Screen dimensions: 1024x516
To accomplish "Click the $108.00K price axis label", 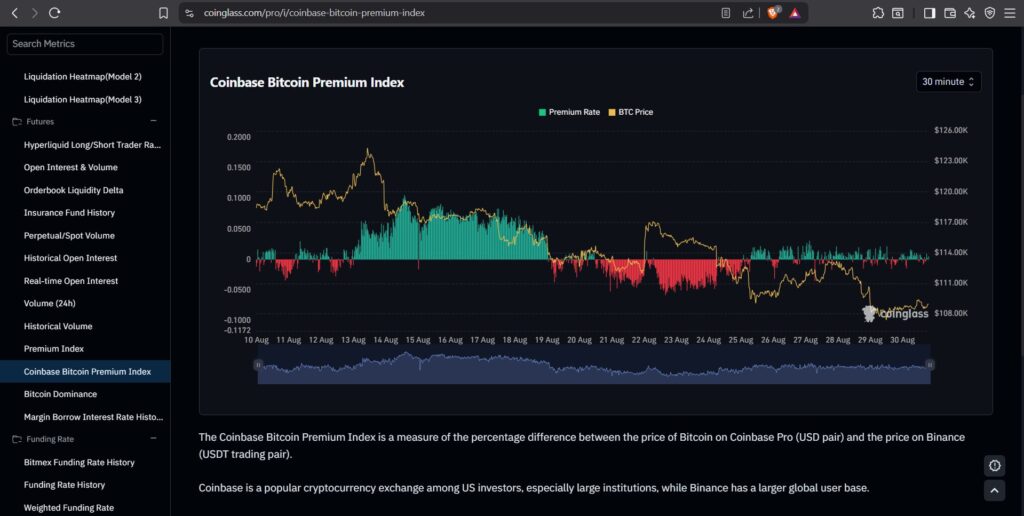I will (951, 314).
